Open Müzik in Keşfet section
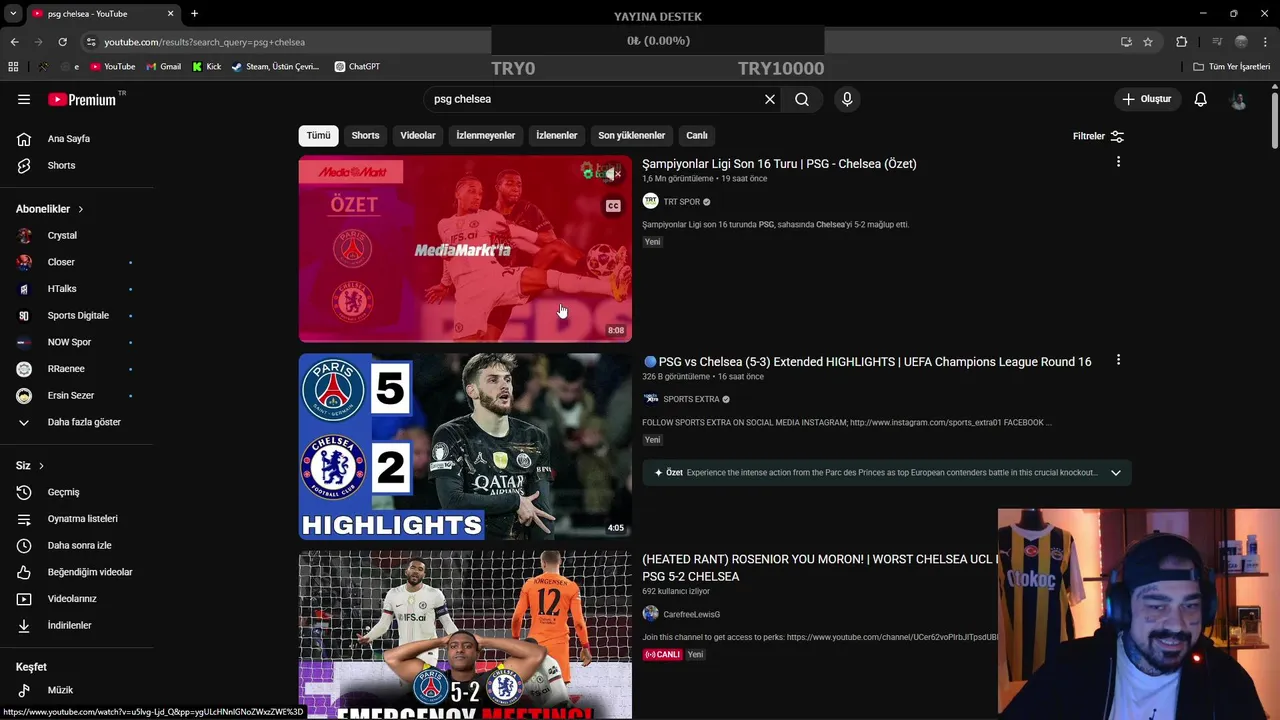This screenshot has height=720, width=1280. tap(60, 690)
